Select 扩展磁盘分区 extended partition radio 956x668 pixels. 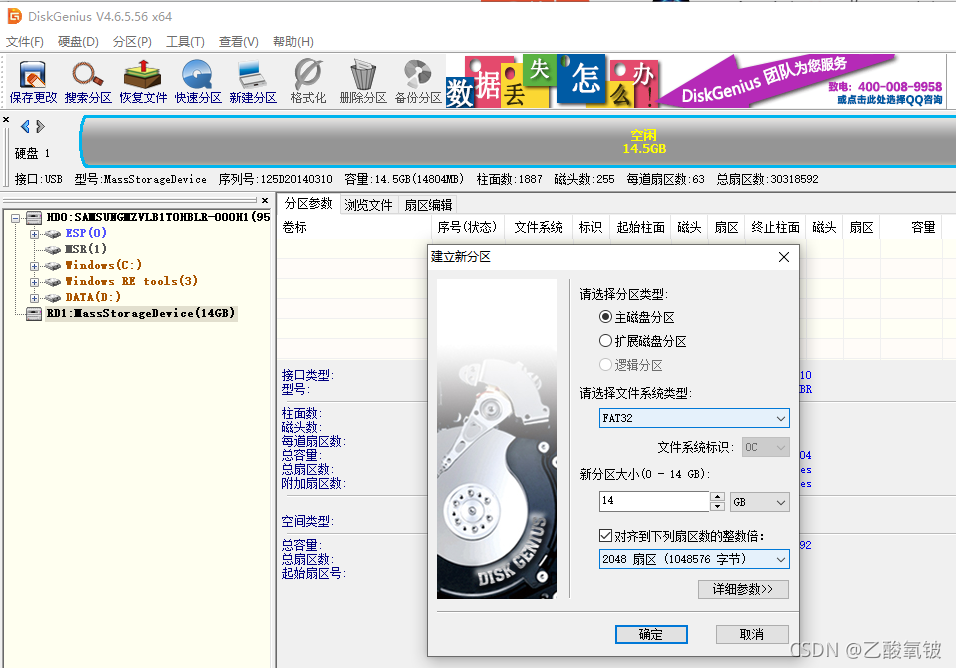(x=605, y=341)
